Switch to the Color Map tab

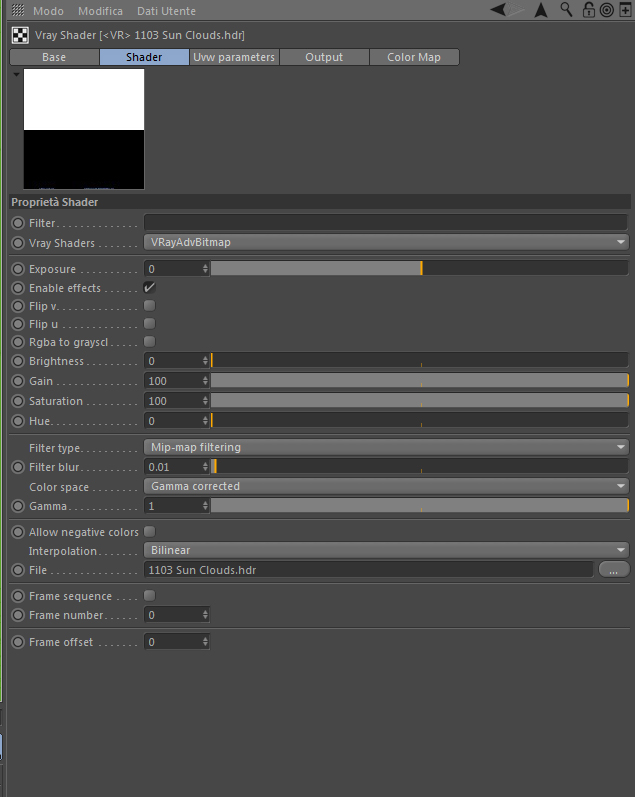414,57
